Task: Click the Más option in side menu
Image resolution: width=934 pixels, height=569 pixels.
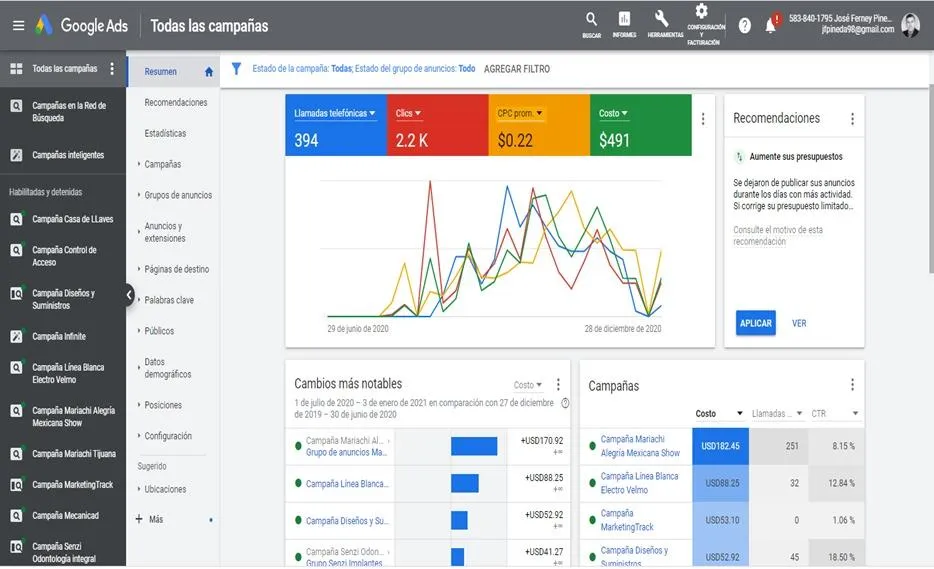Action: tap(156, 520)
